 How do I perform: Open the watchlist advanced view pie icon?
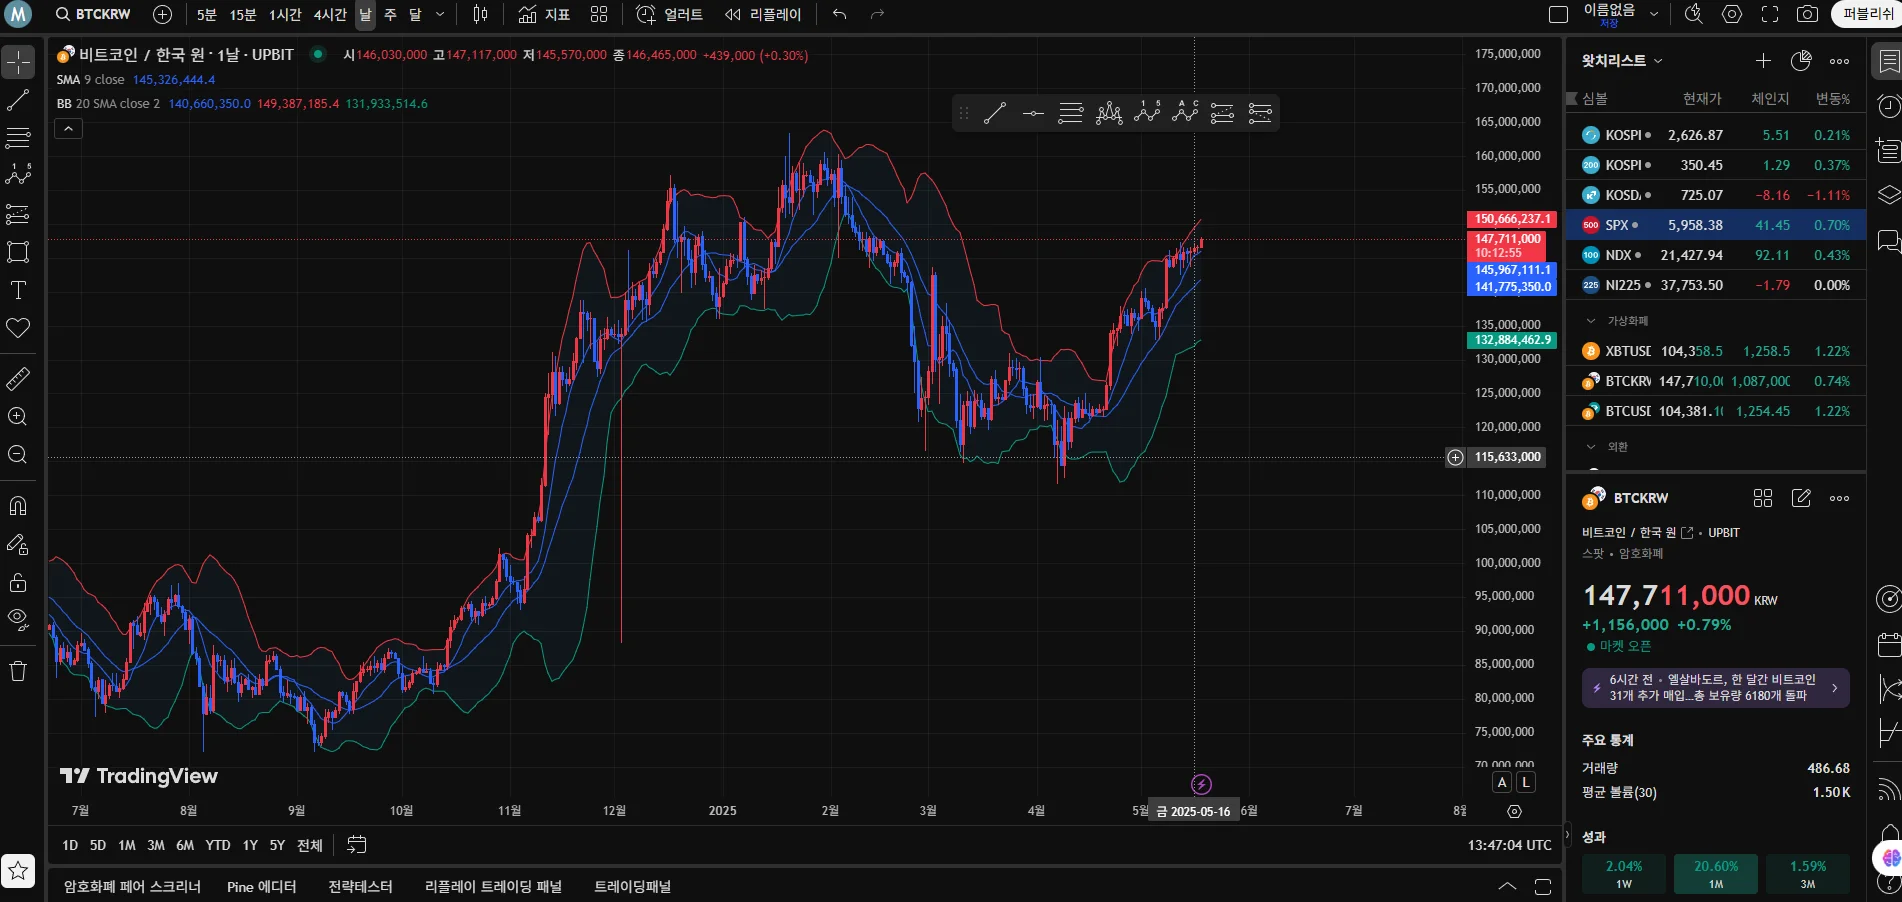[x=1801, y=61]
